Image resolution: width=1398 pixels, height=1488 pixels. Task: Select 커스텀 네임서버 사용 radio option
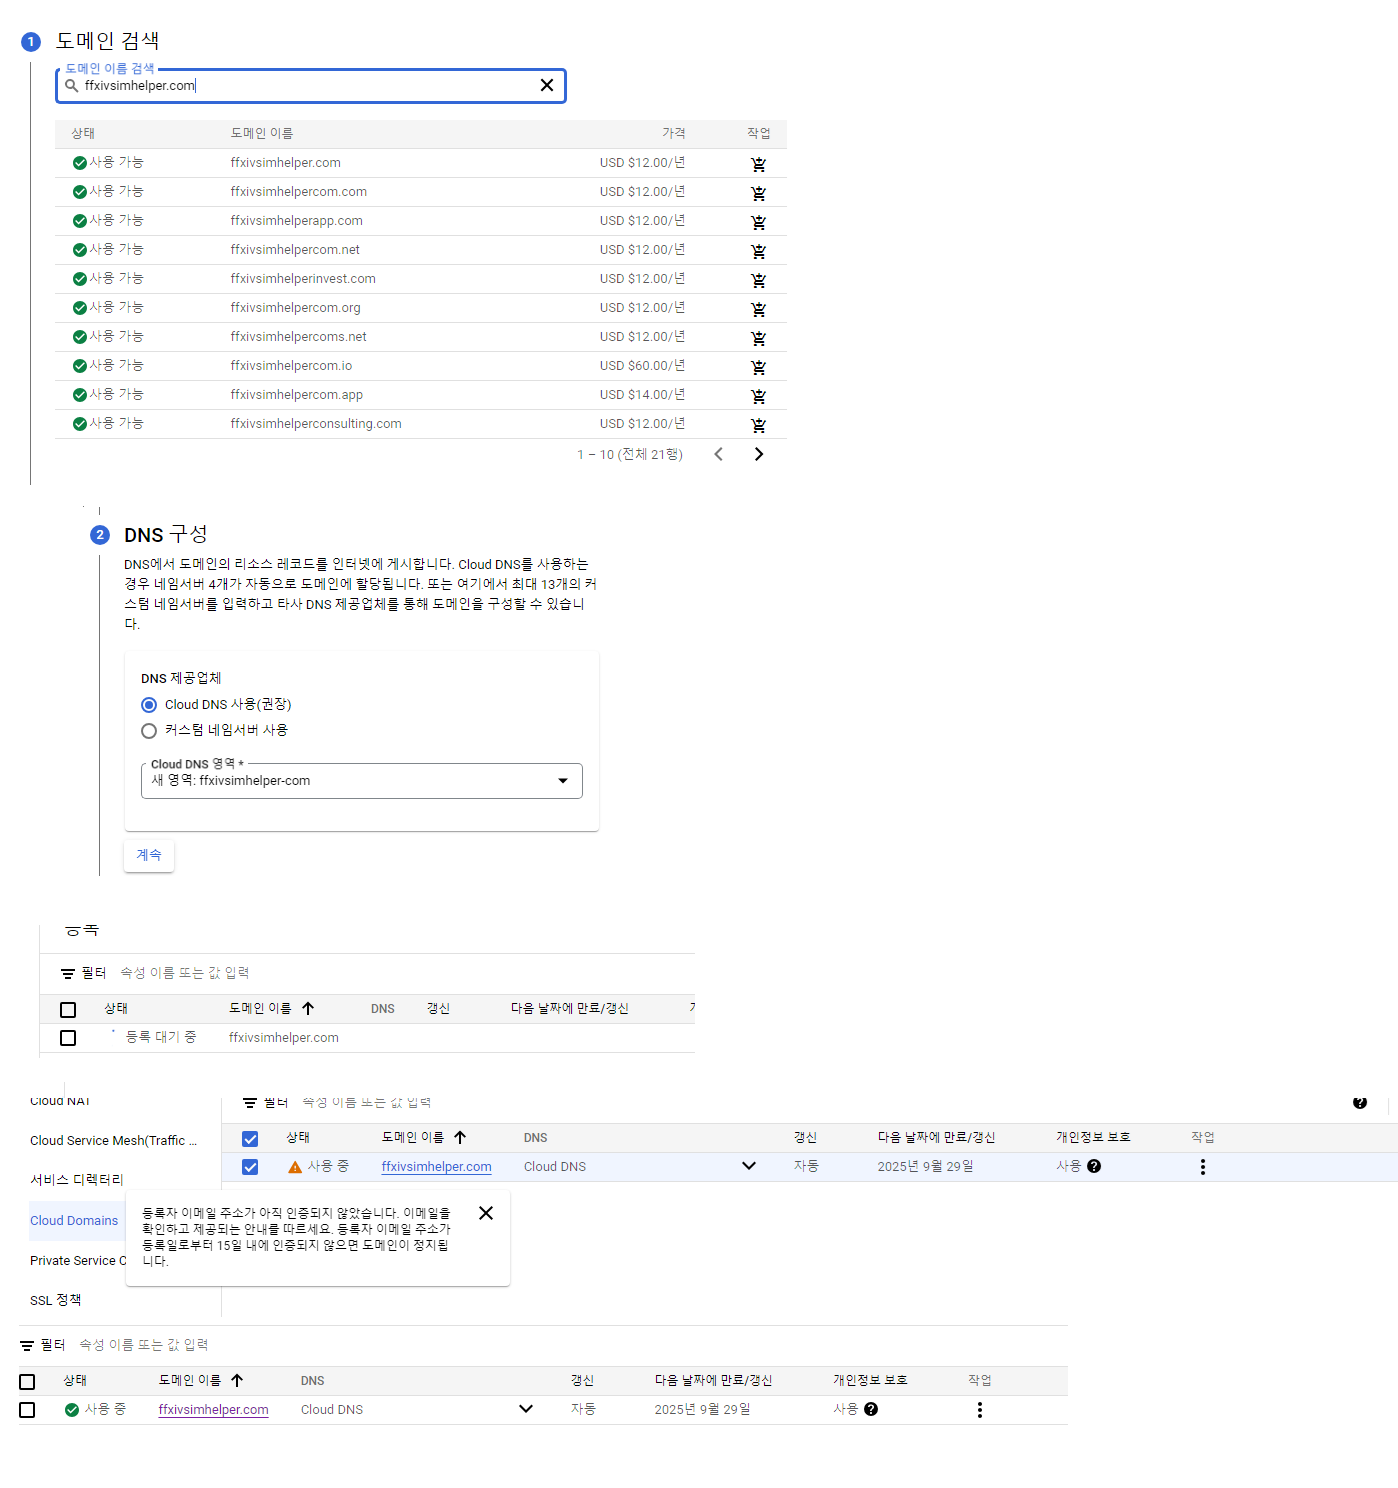149,731
